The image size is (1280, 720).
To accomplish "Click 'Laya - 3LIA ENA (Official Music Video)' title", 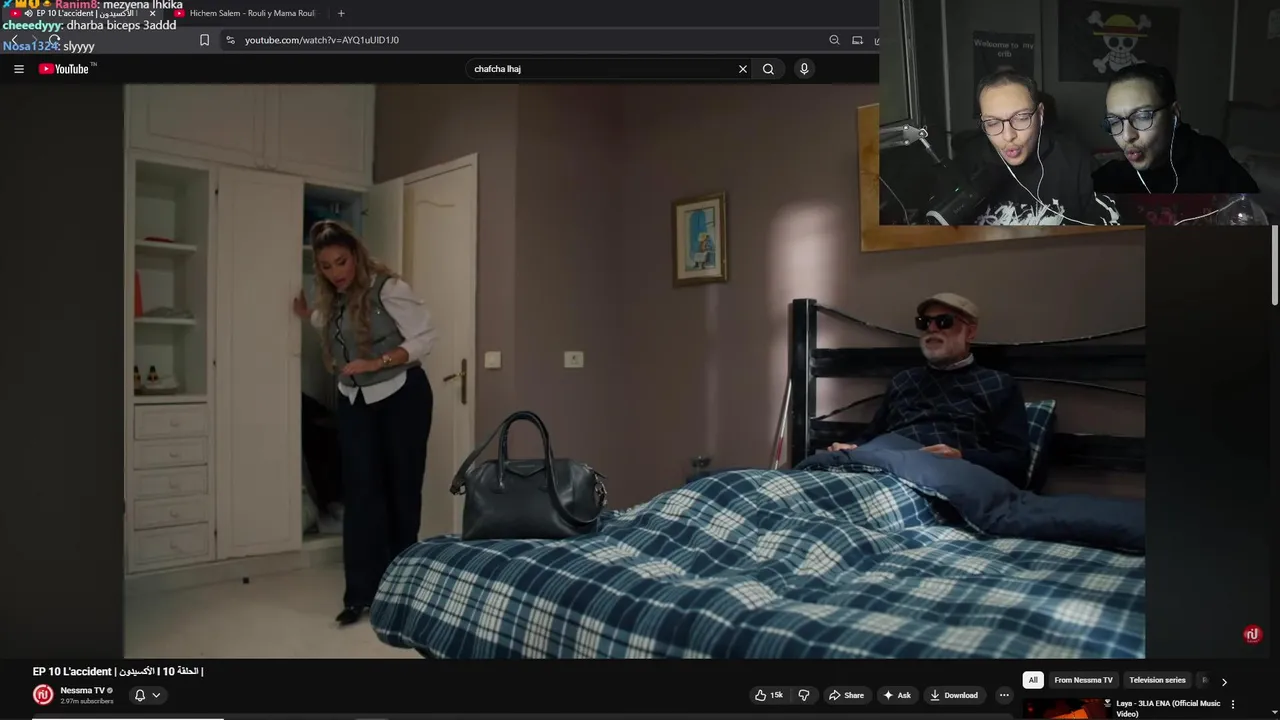I will (1168, 708).
